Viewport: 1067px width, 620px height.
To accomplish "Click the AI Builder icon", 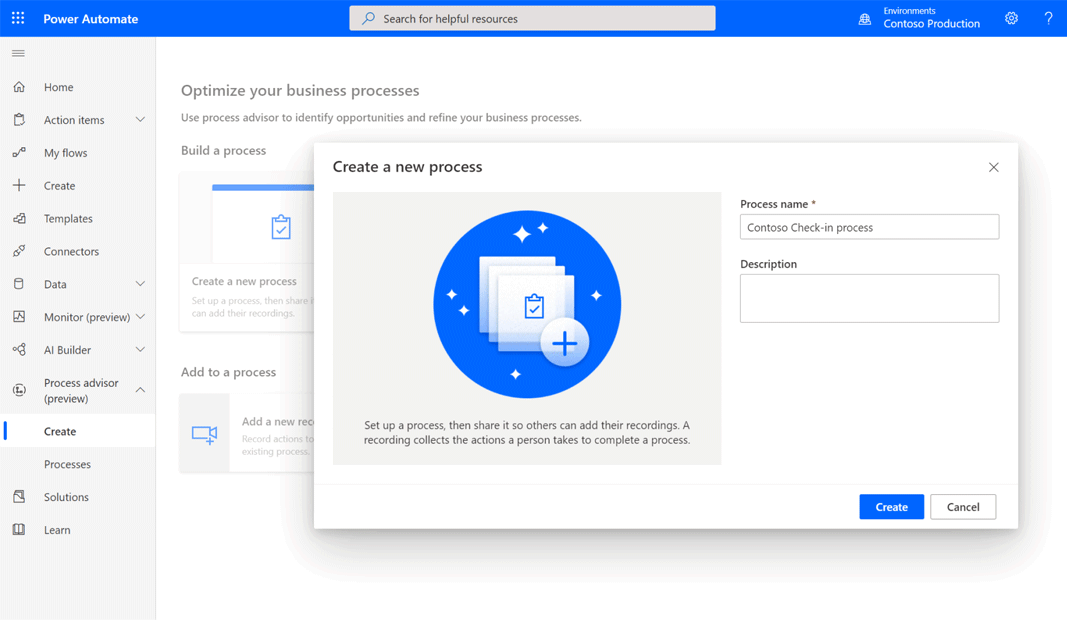I will click(19, 350).
